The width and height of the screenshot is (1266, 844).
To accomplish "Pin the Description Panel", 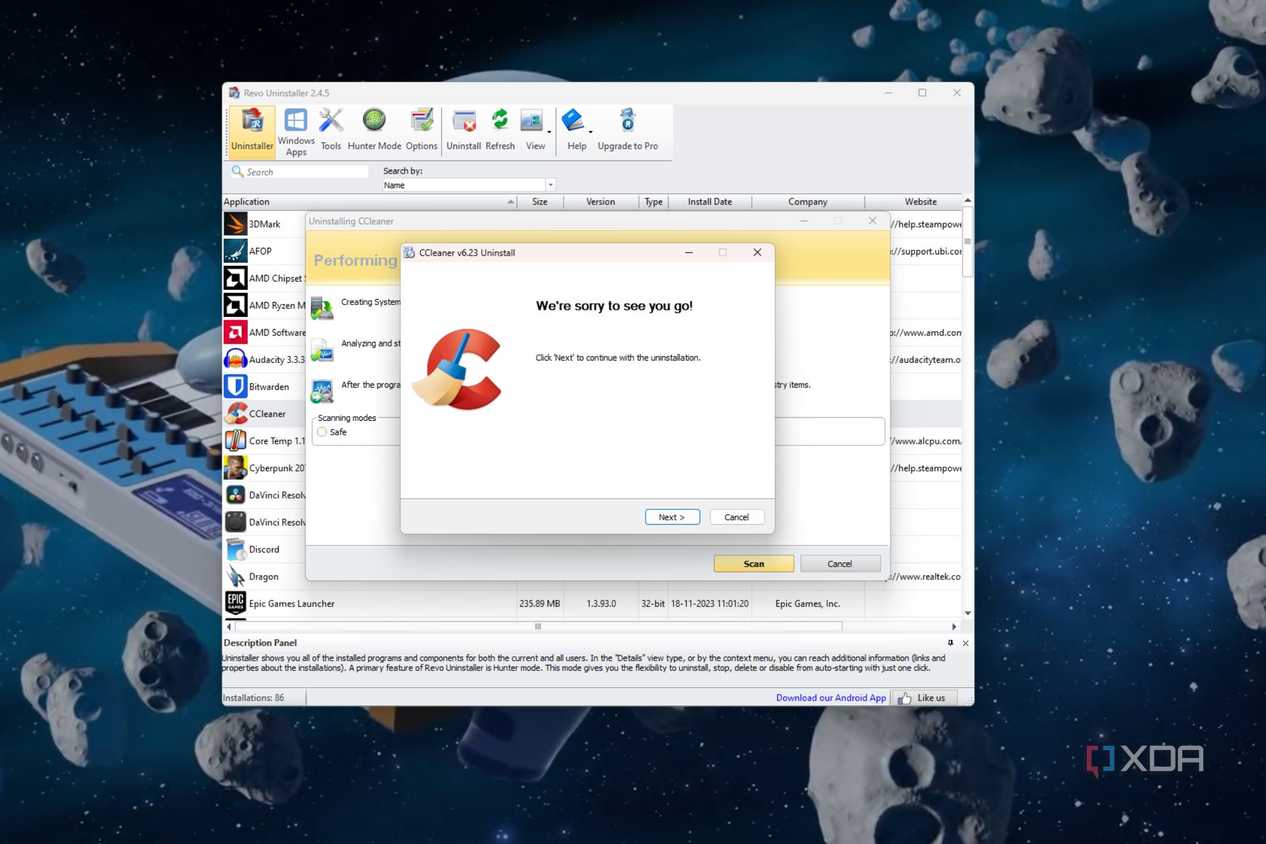I will tap(951, 643).
